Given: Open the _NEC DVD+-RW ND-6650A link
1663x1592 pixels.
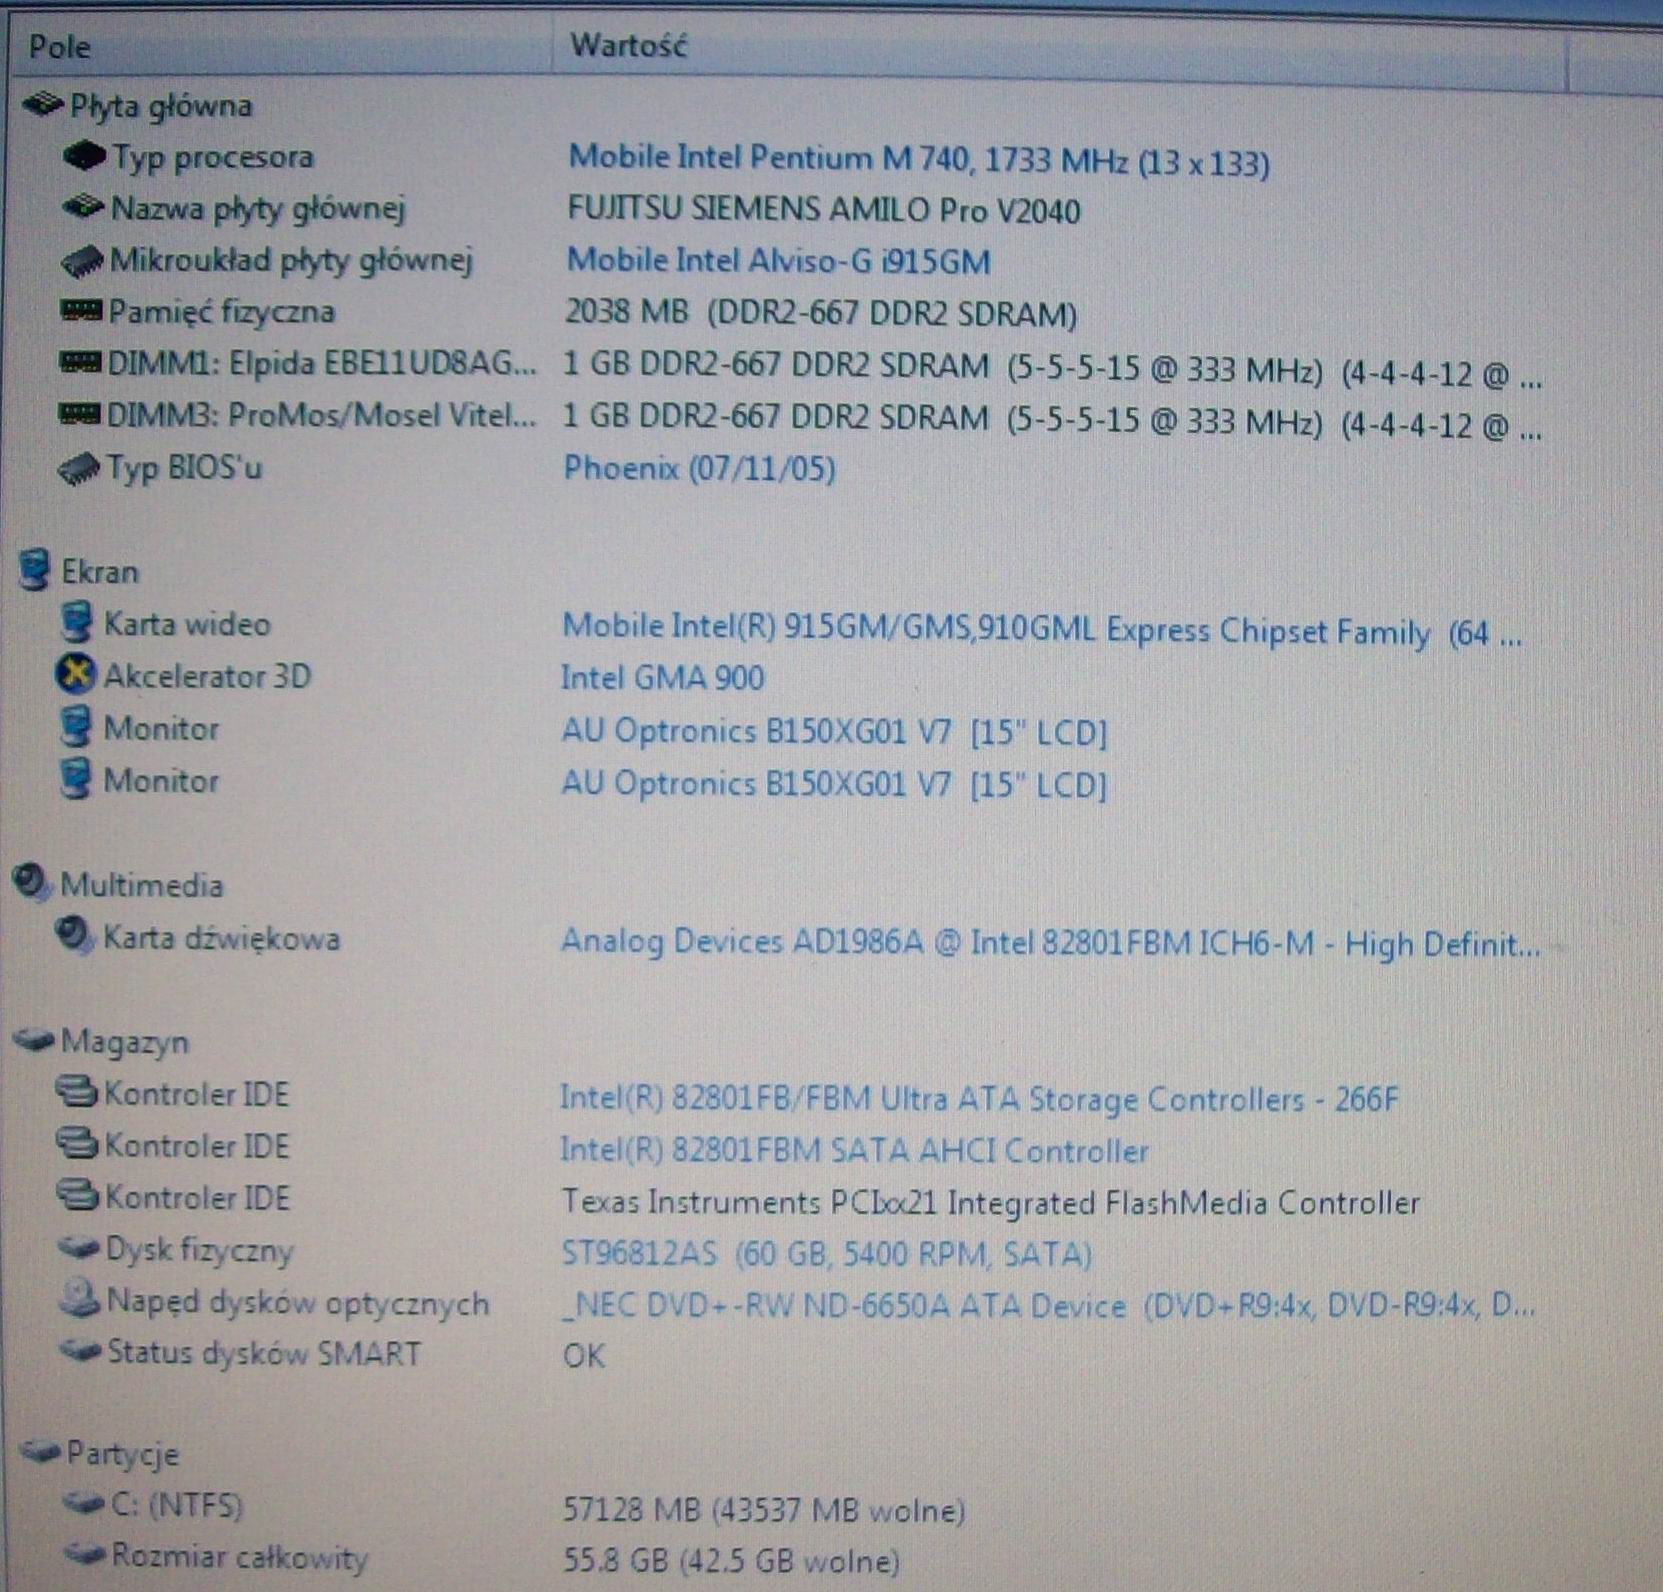Looking at the screenshot, I should click(1048, 1306).
